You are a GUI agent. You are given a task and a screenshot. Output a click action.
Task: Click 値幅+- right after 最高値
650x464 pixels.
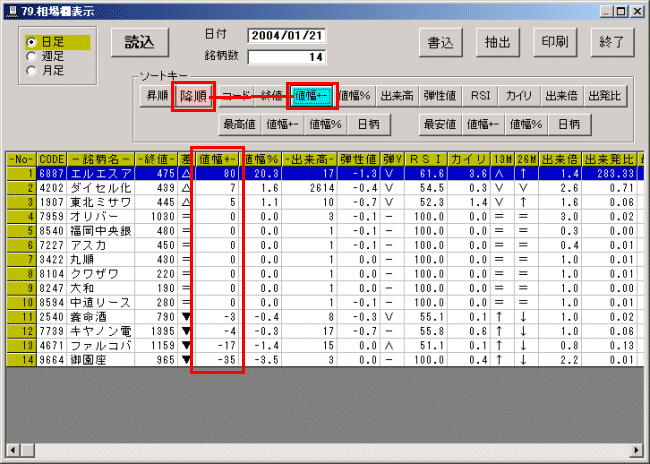[x=283, y=124]
